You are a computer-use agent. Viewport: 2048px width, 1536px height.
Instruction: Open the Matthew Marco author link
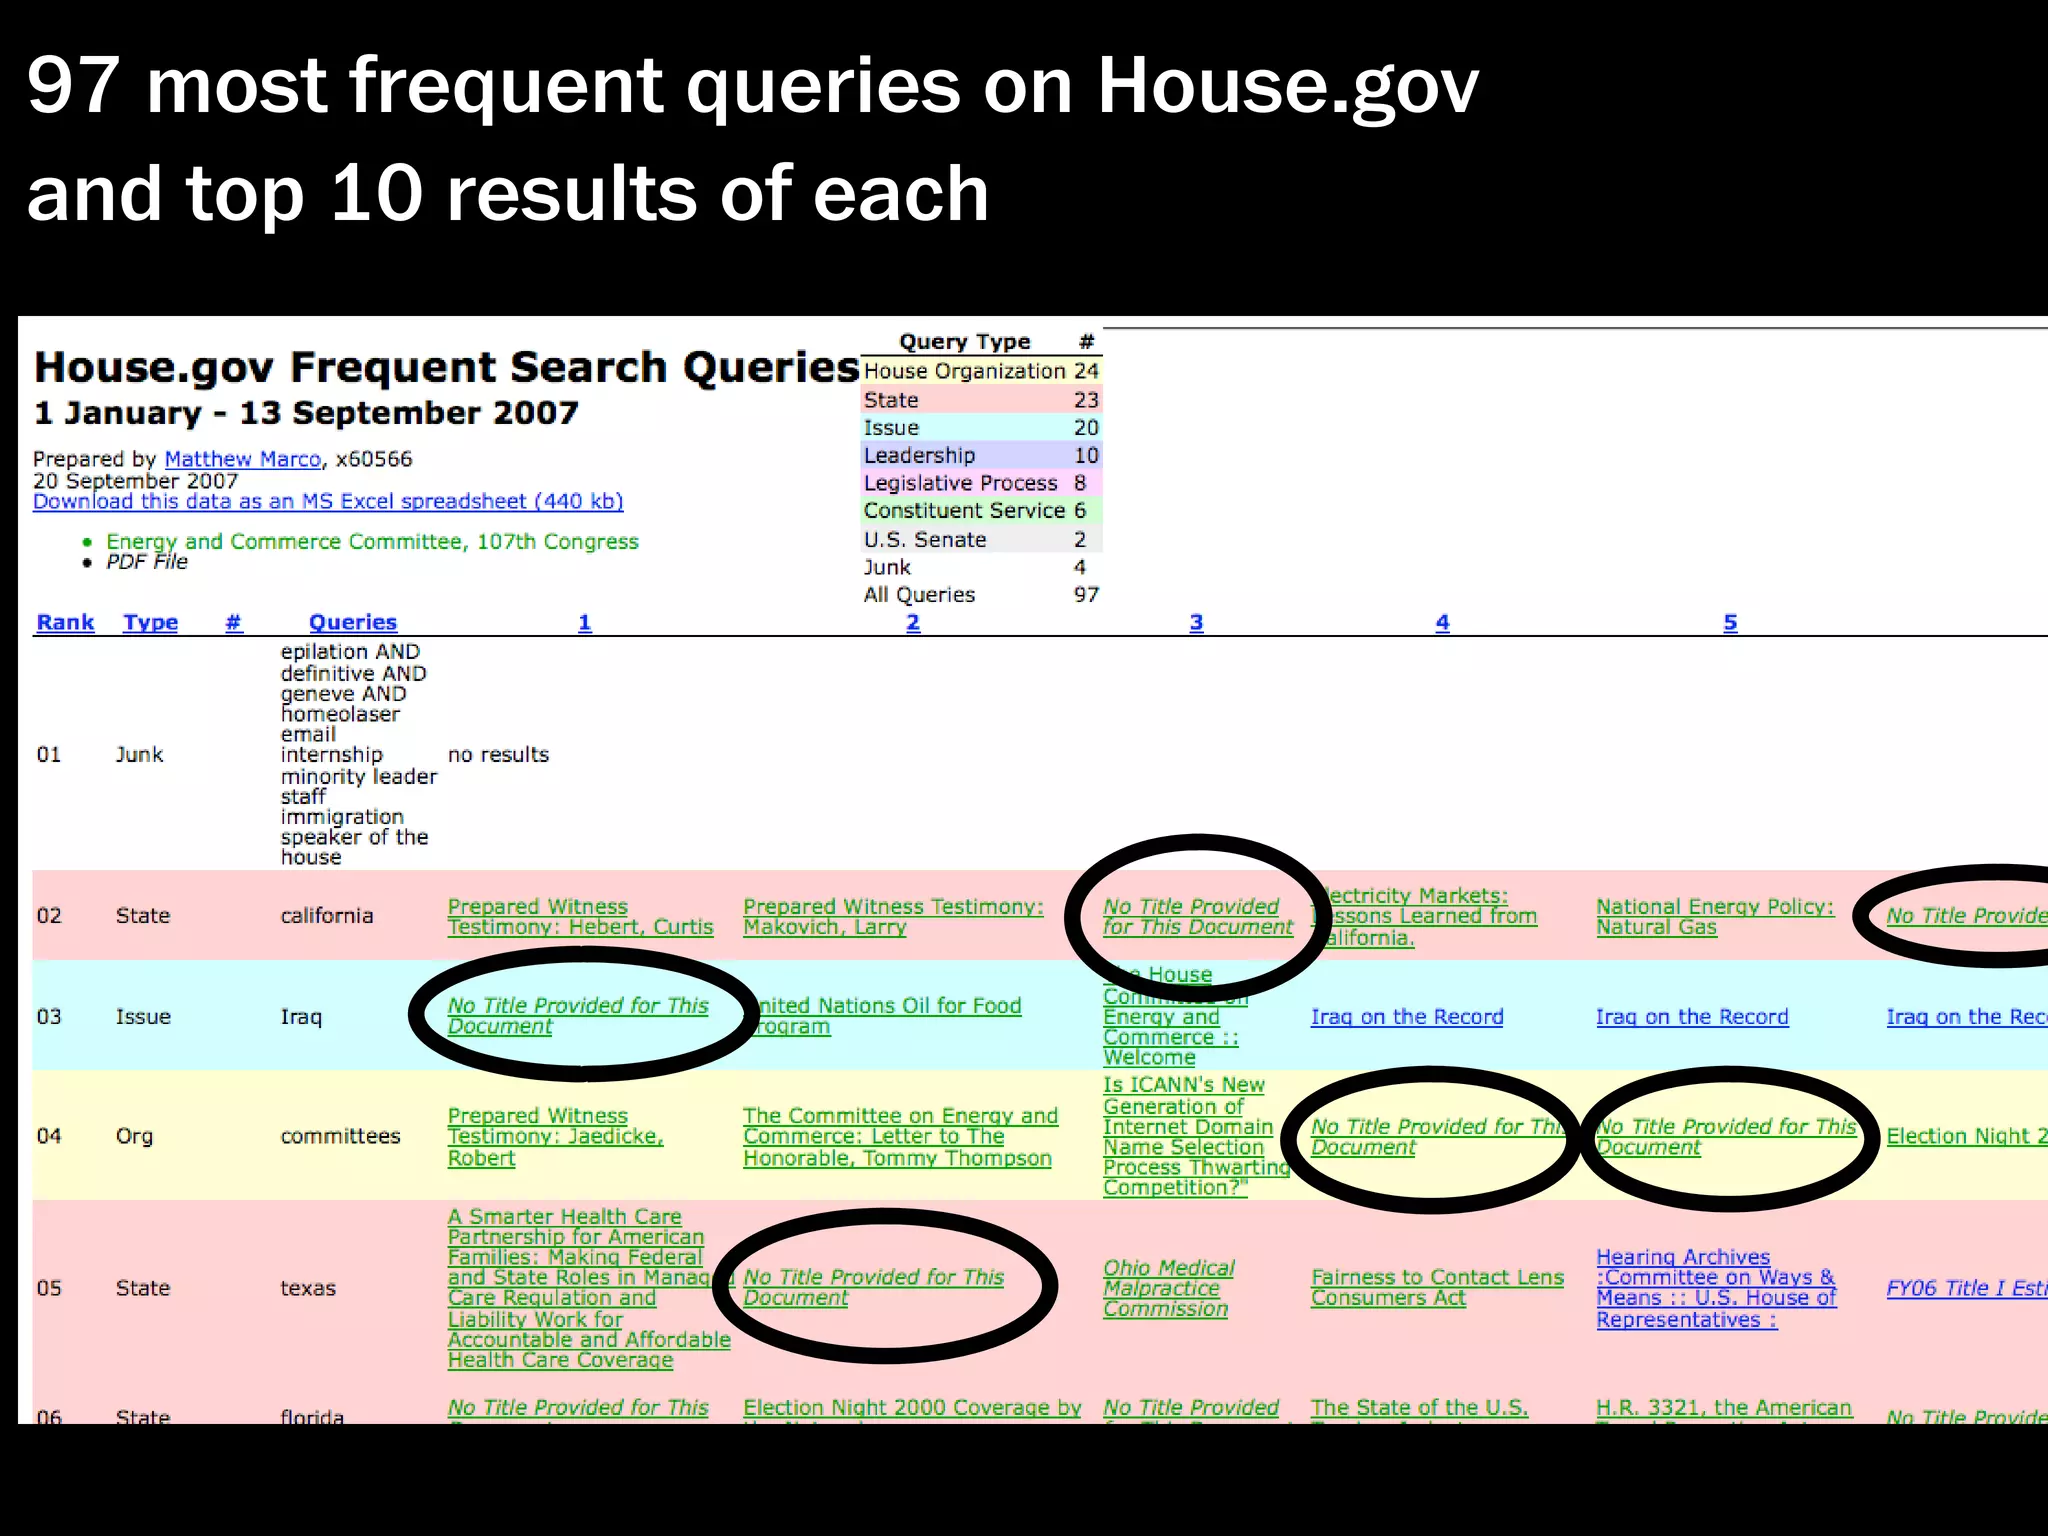pyautogui.click(x=242, y=459)
